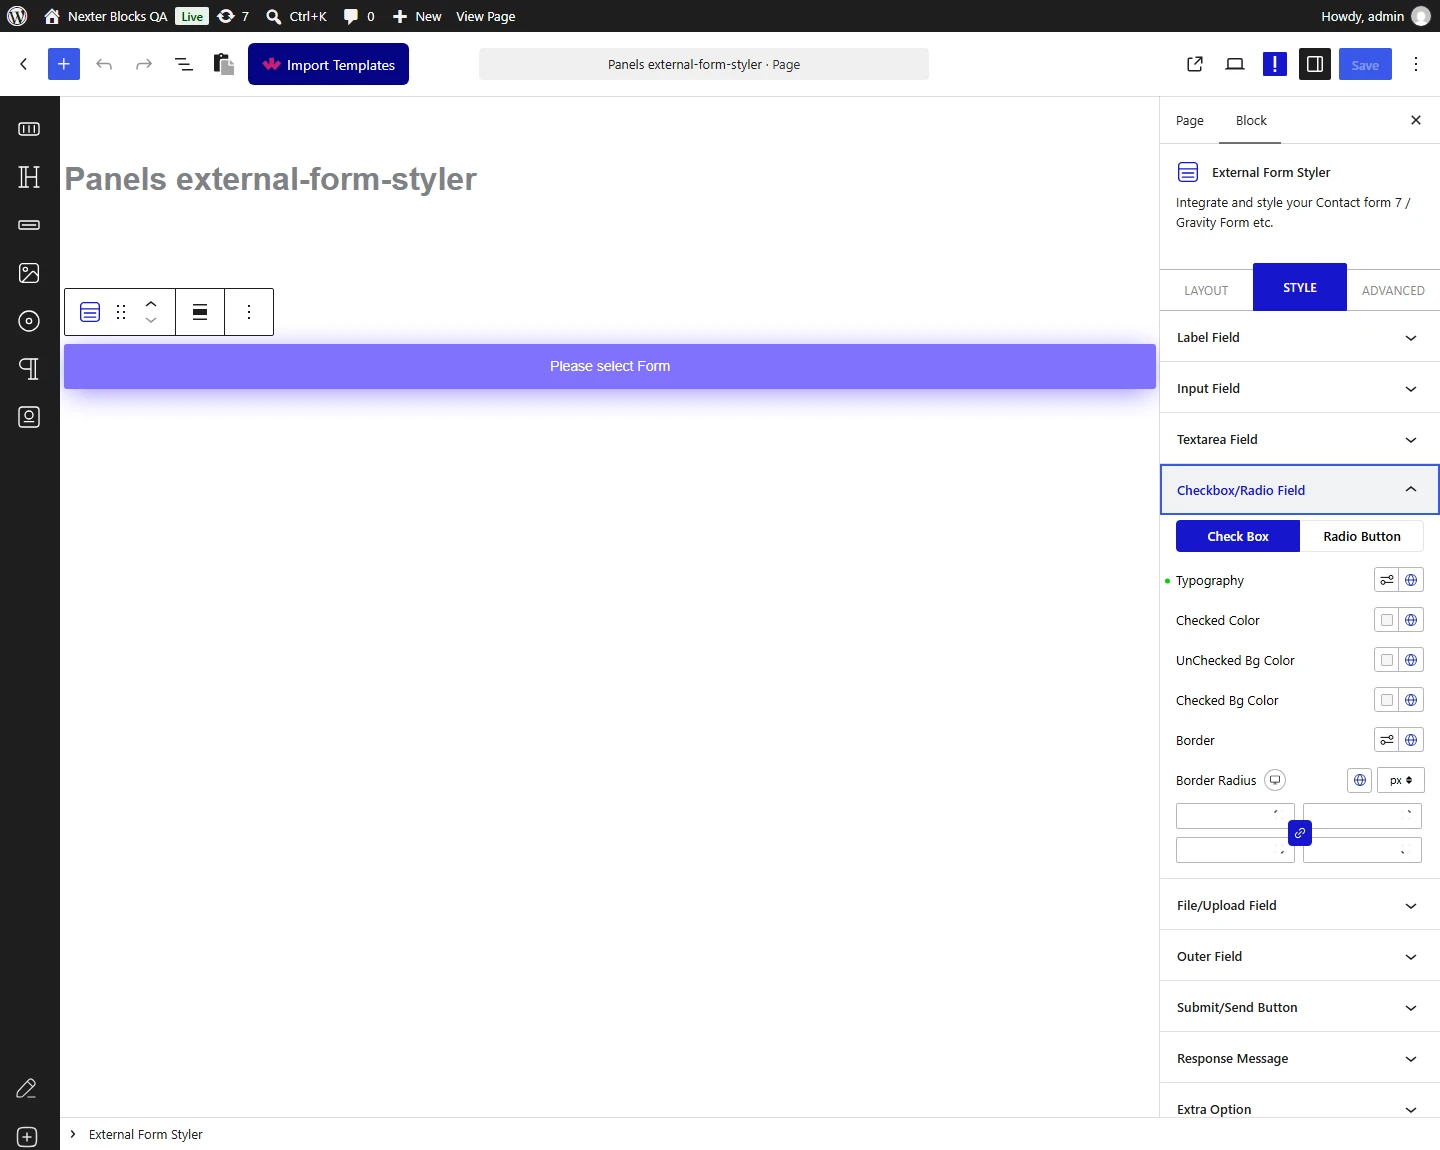Collapse the Checkbox/Radio Field panel
The width and height of the screenshot is (1440, 1150).
pyautogui.click(x=1300, y=490)
